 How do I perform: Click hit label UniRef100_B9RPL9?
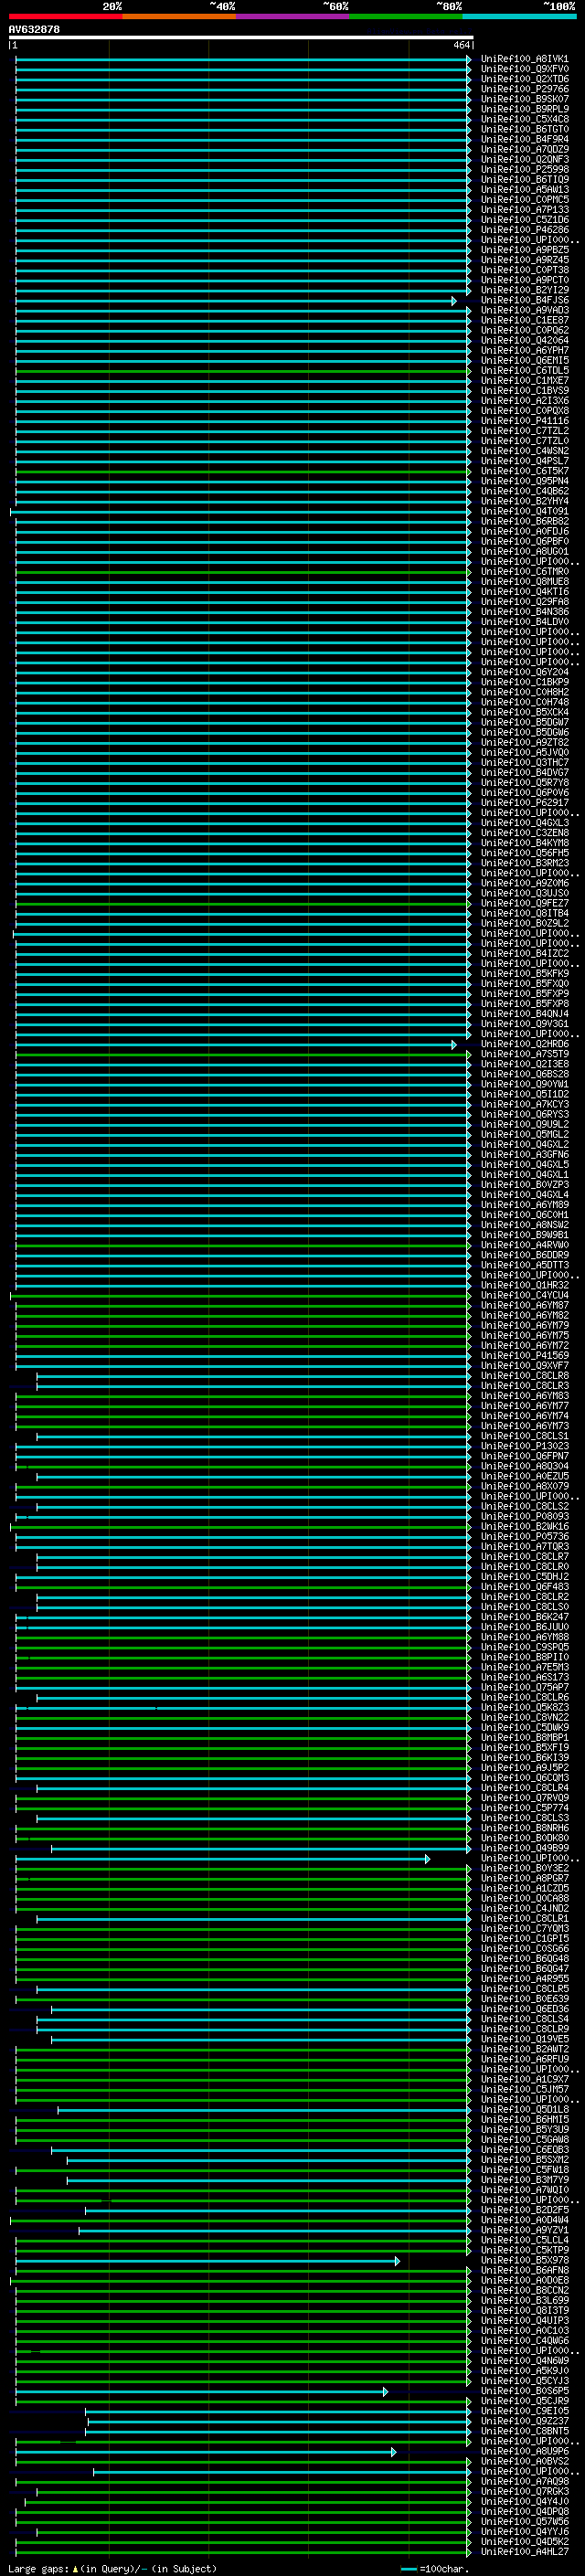tap(524, 109)
